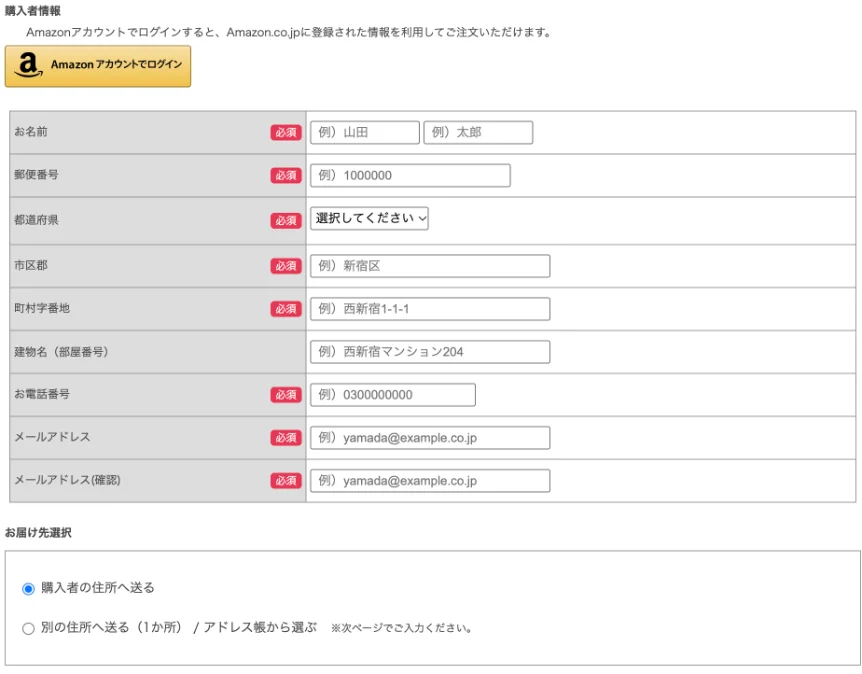Click the 都道府県 row label
The image size is (862, 674).
[36, 220]
